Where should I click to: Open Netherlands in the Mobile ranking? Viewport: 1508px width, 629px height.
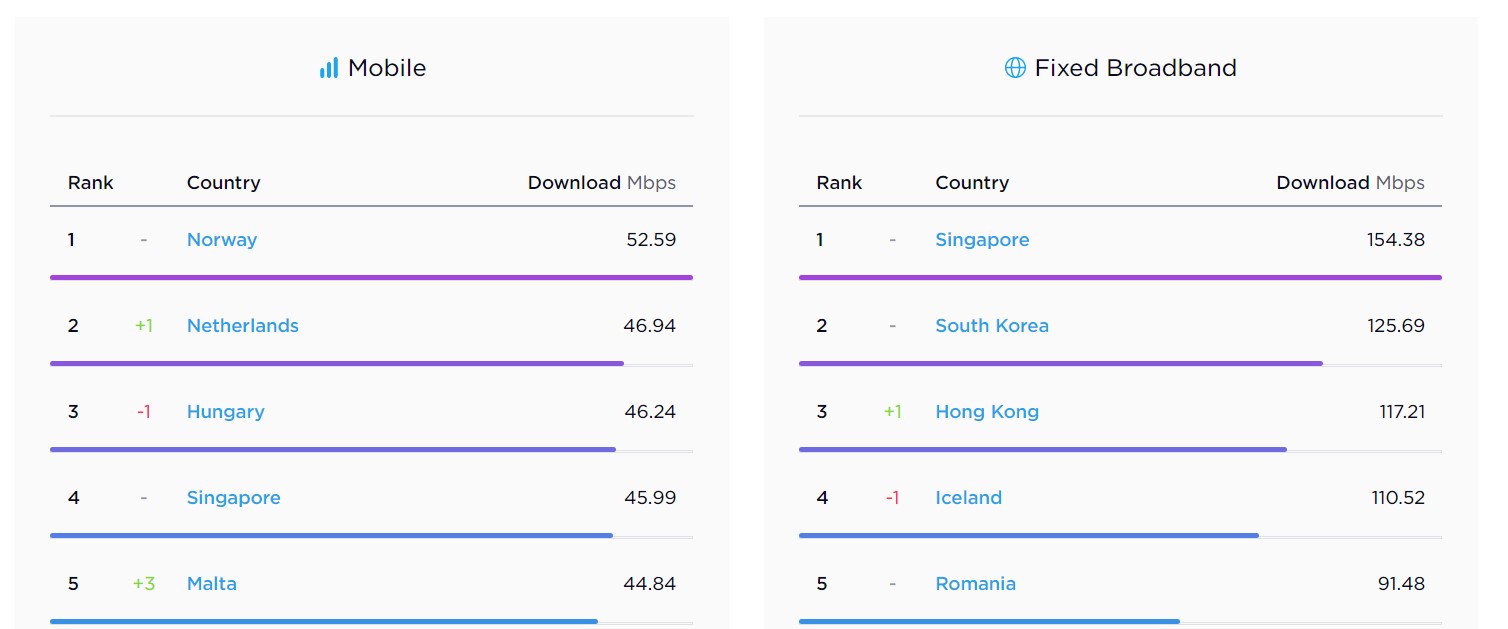243,326
